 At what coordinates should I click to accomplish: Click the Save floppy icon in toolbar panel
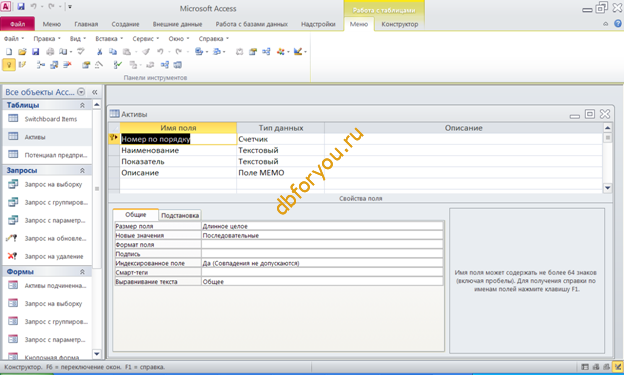35,52
